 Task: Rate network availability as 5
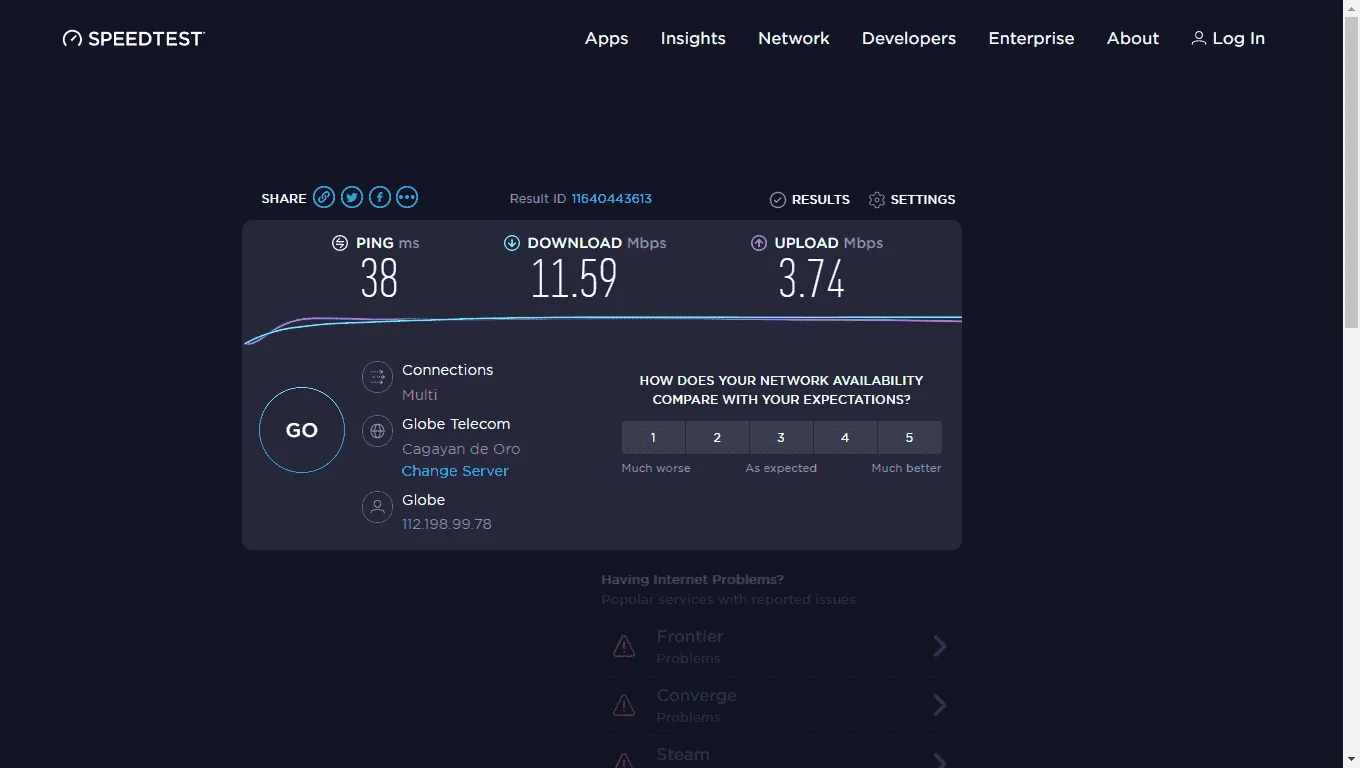click(909, 438)
